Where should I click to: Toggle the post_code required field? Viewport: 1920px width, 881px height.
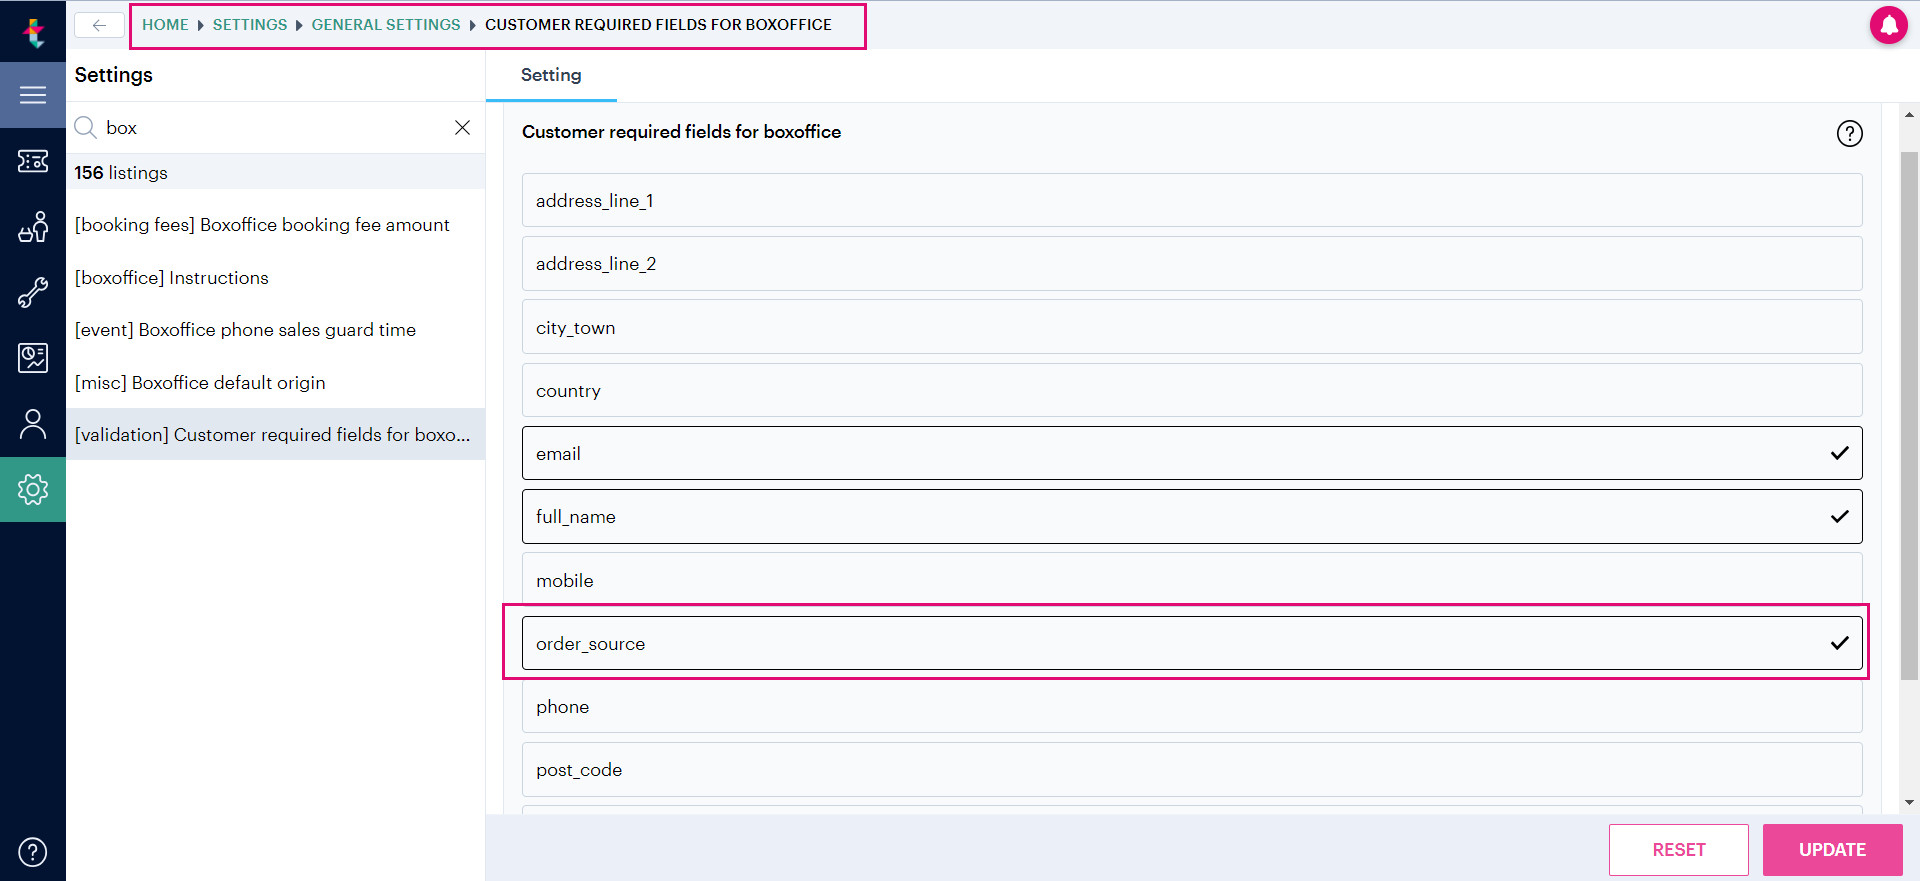coord(1192,770)
